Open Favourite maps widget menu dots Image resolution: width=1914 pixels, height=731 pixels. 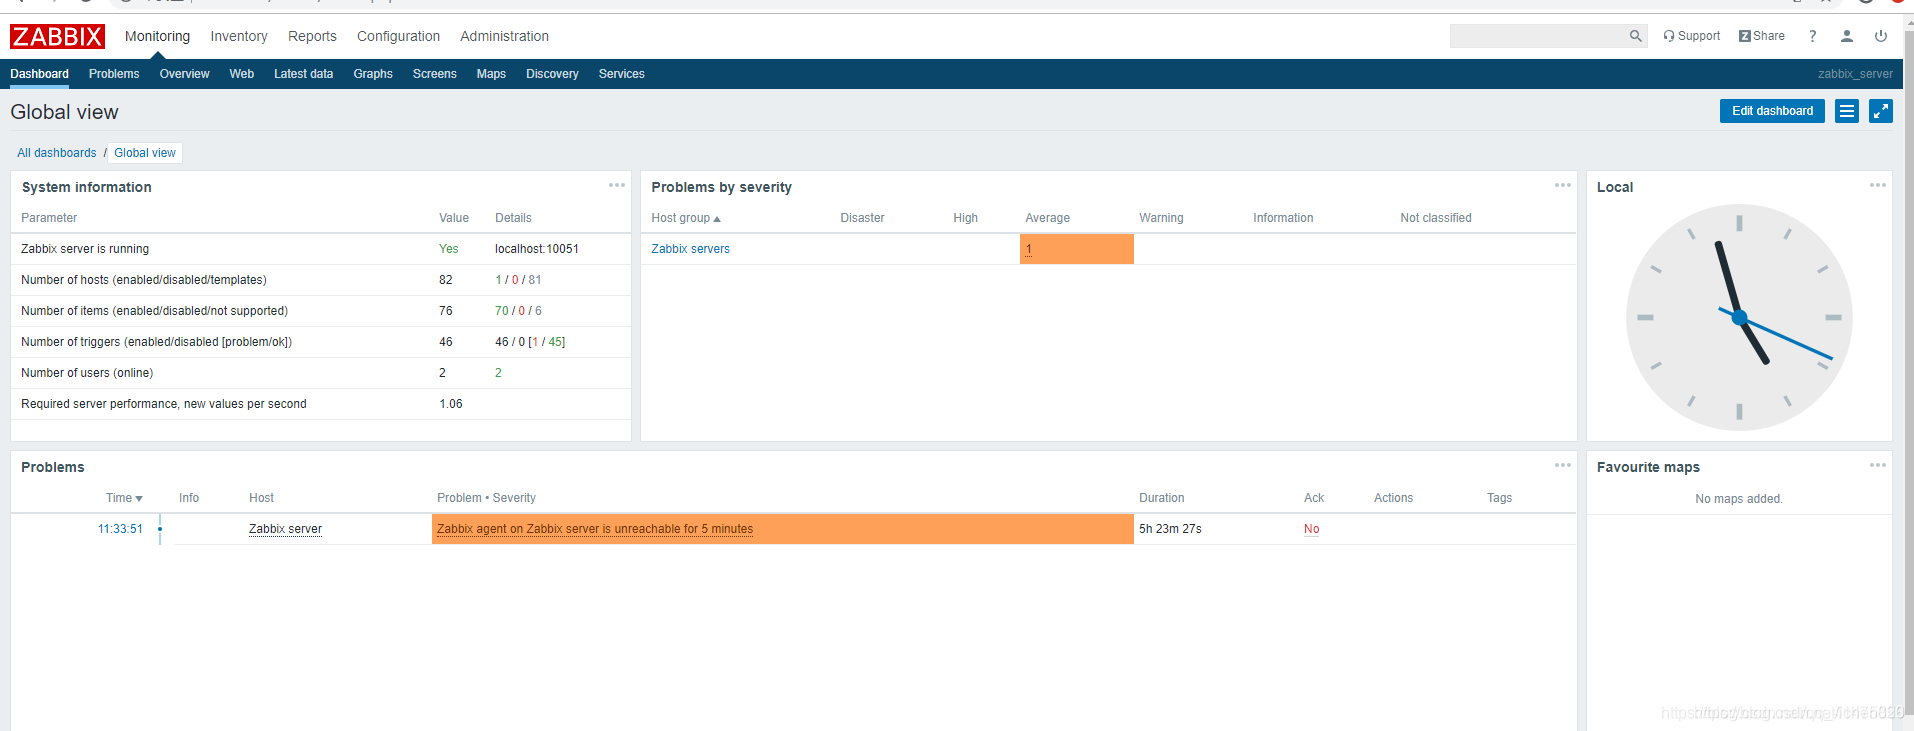point(1878,465)
